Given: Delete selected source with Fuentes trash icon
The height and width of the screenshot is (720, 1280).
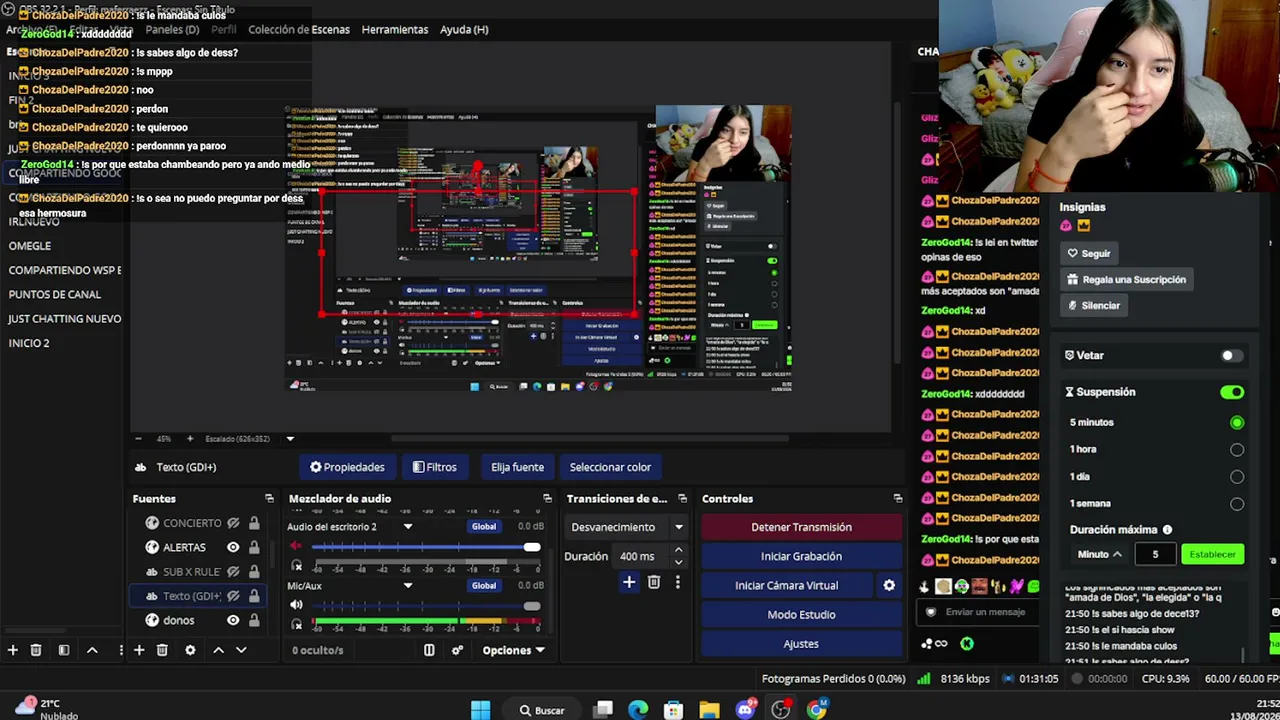Looking at the screenshot, I should [162, 650].
